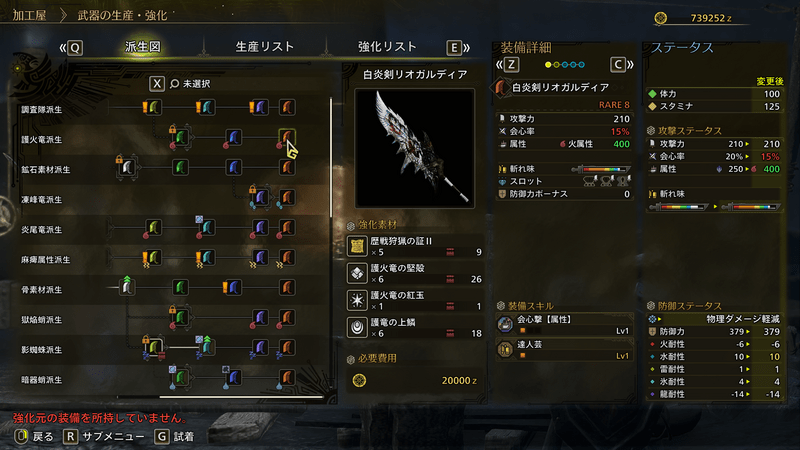Click the 戻る back button

34,437
